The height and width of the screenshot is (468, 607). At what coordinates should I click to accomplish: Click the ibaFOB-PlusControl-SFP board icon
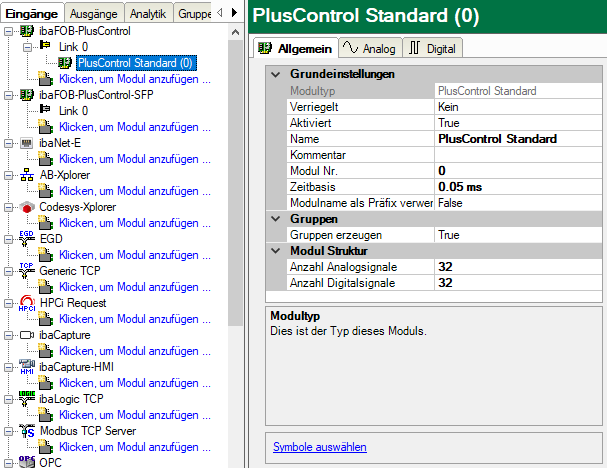(27, 95)
